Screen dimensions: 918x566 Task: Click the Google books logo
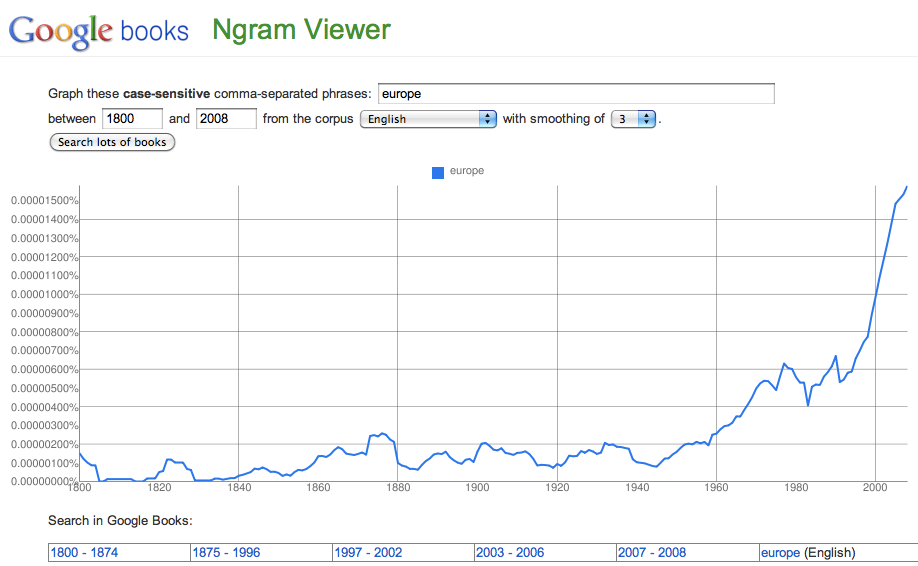coord(98,31)
